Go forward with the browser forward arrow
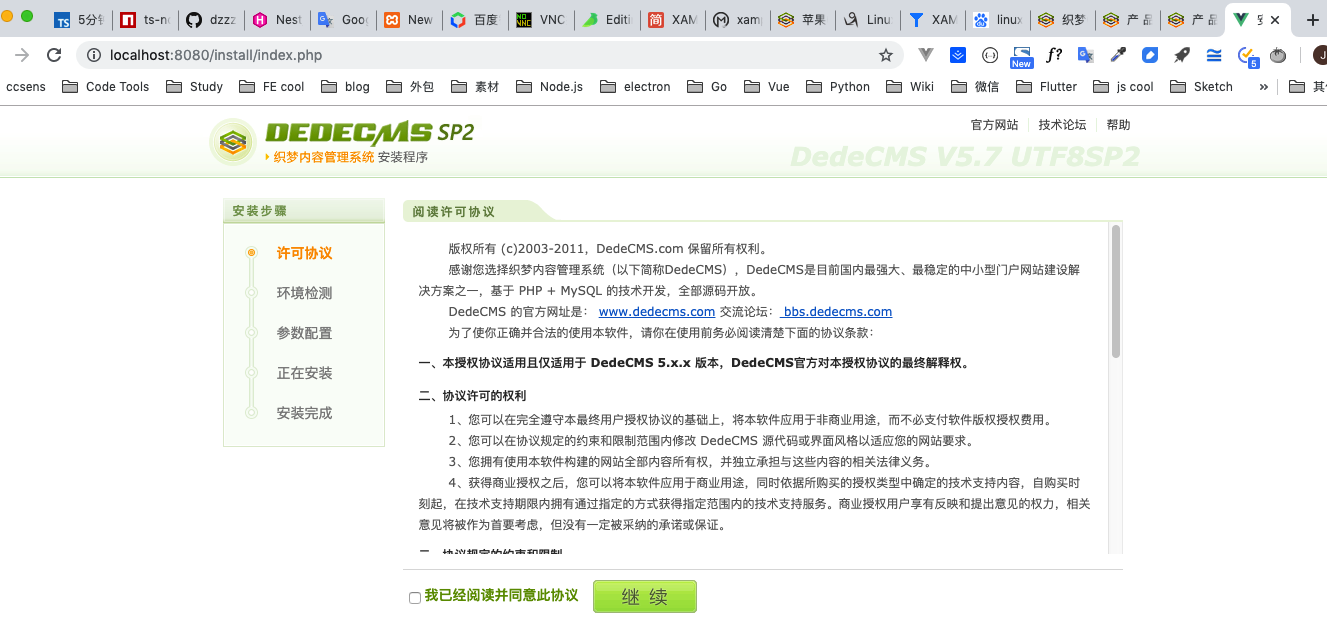1327x633 pixels. (x=21, y=55)
